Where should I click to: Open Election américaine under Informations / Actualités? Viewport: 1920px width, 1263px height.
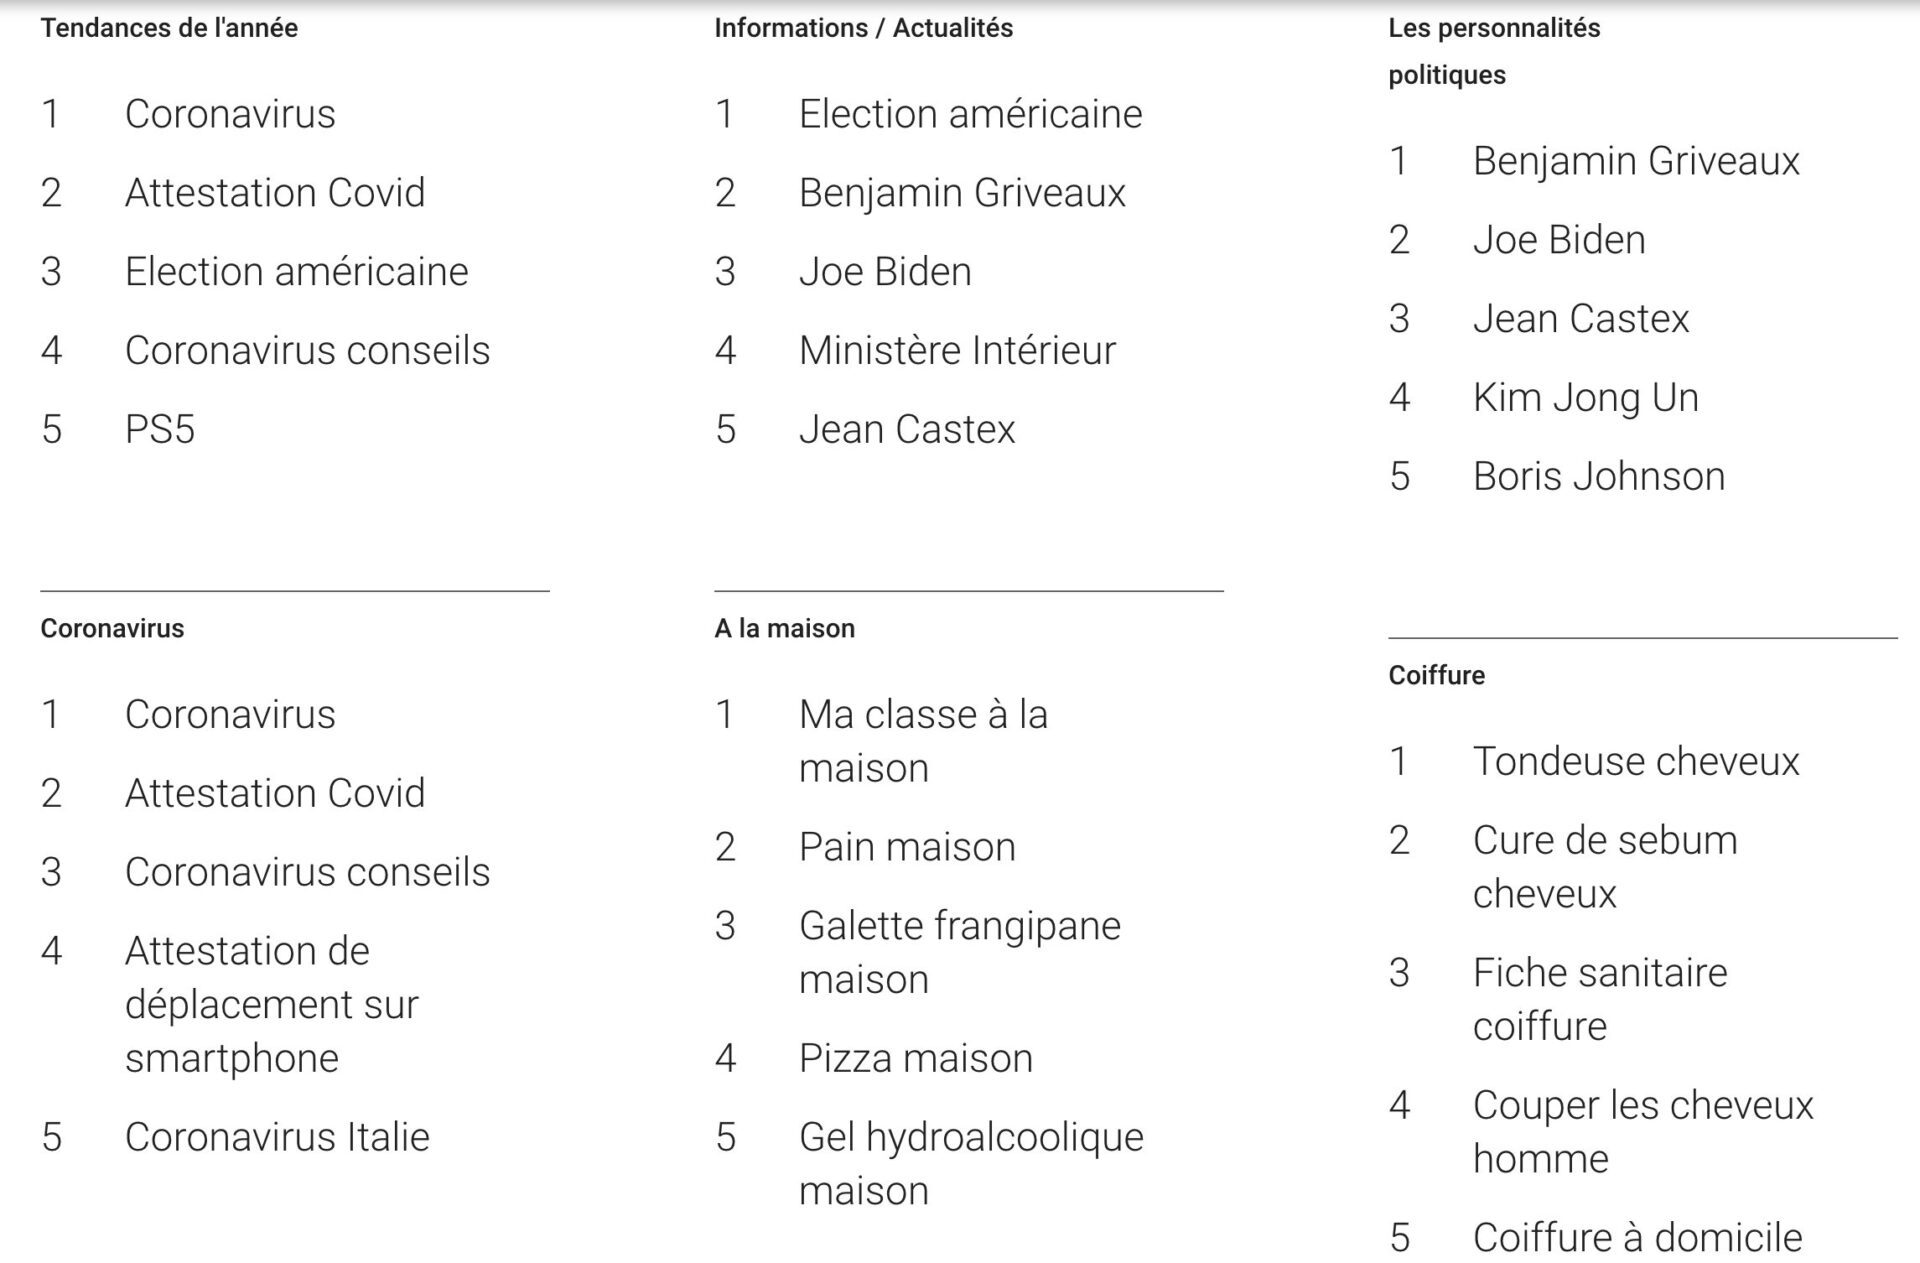[x=969, y=114]
